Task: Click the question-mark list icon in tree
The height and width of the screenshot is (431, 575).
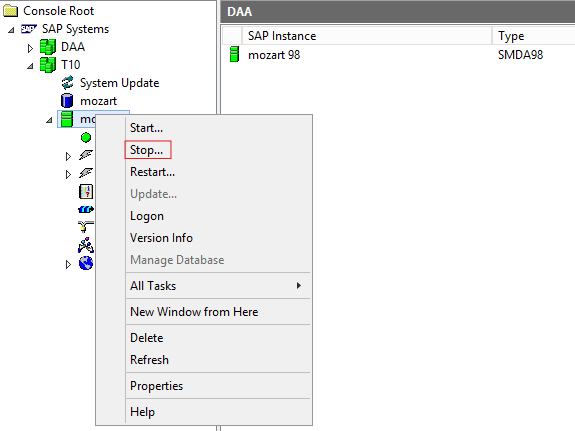Action: point(86,191)
